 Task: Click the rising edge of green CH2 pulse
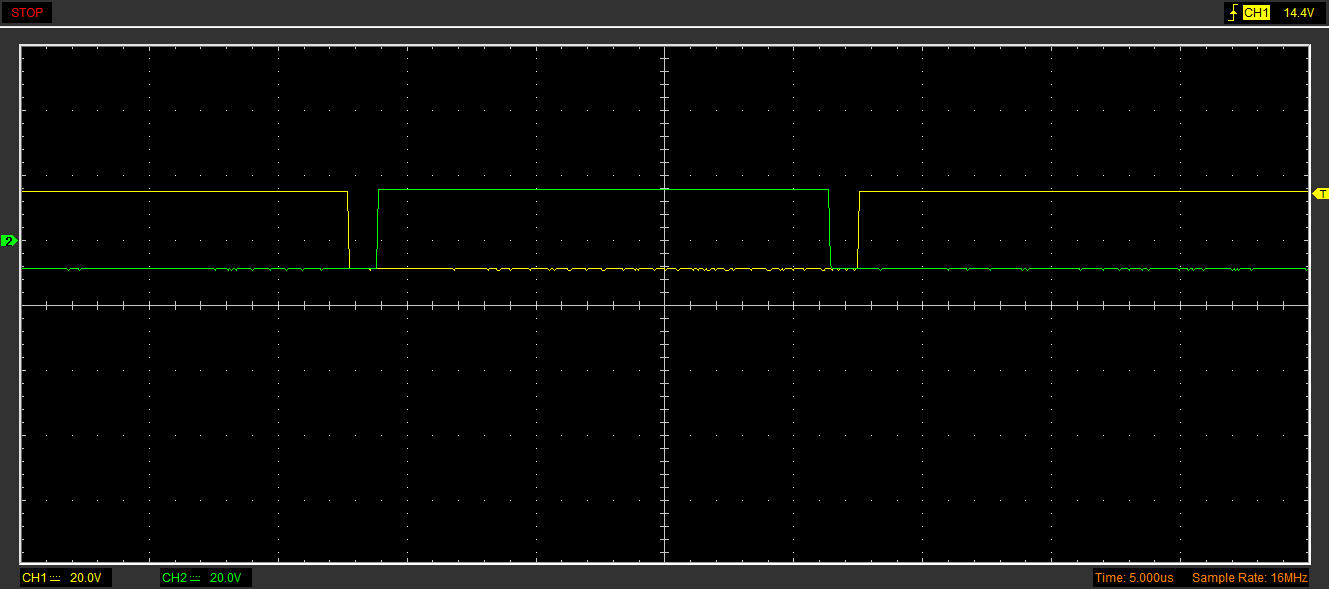point(377,230)
